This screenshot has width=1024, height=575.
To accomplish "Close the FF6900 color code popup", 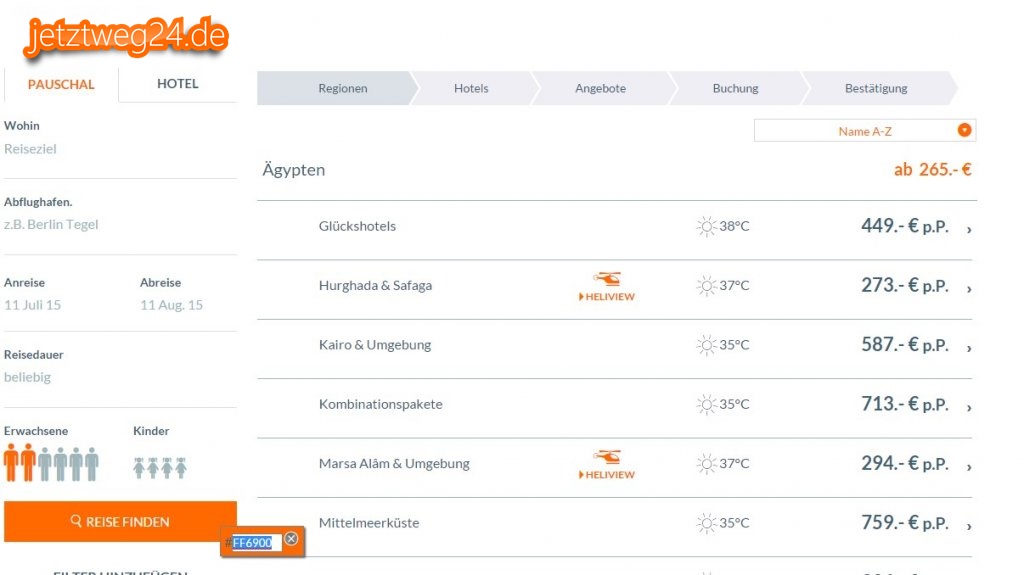I will pos(291,539).
